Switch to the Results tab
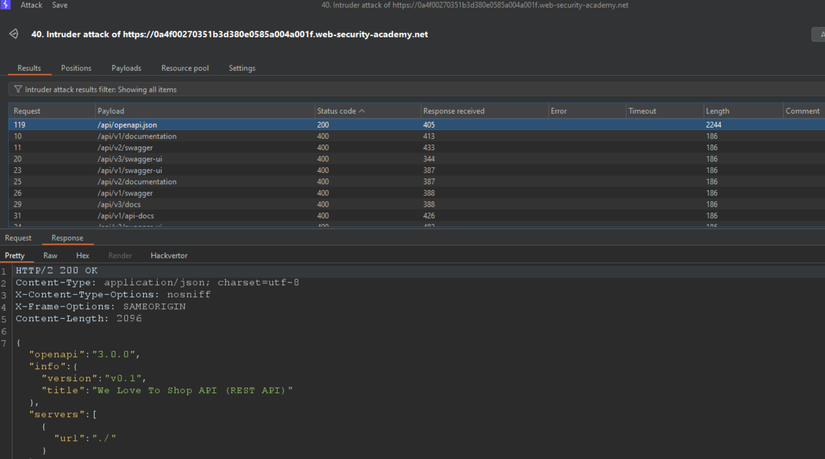Viewport: 825px width, 459px height. point(29,68)
